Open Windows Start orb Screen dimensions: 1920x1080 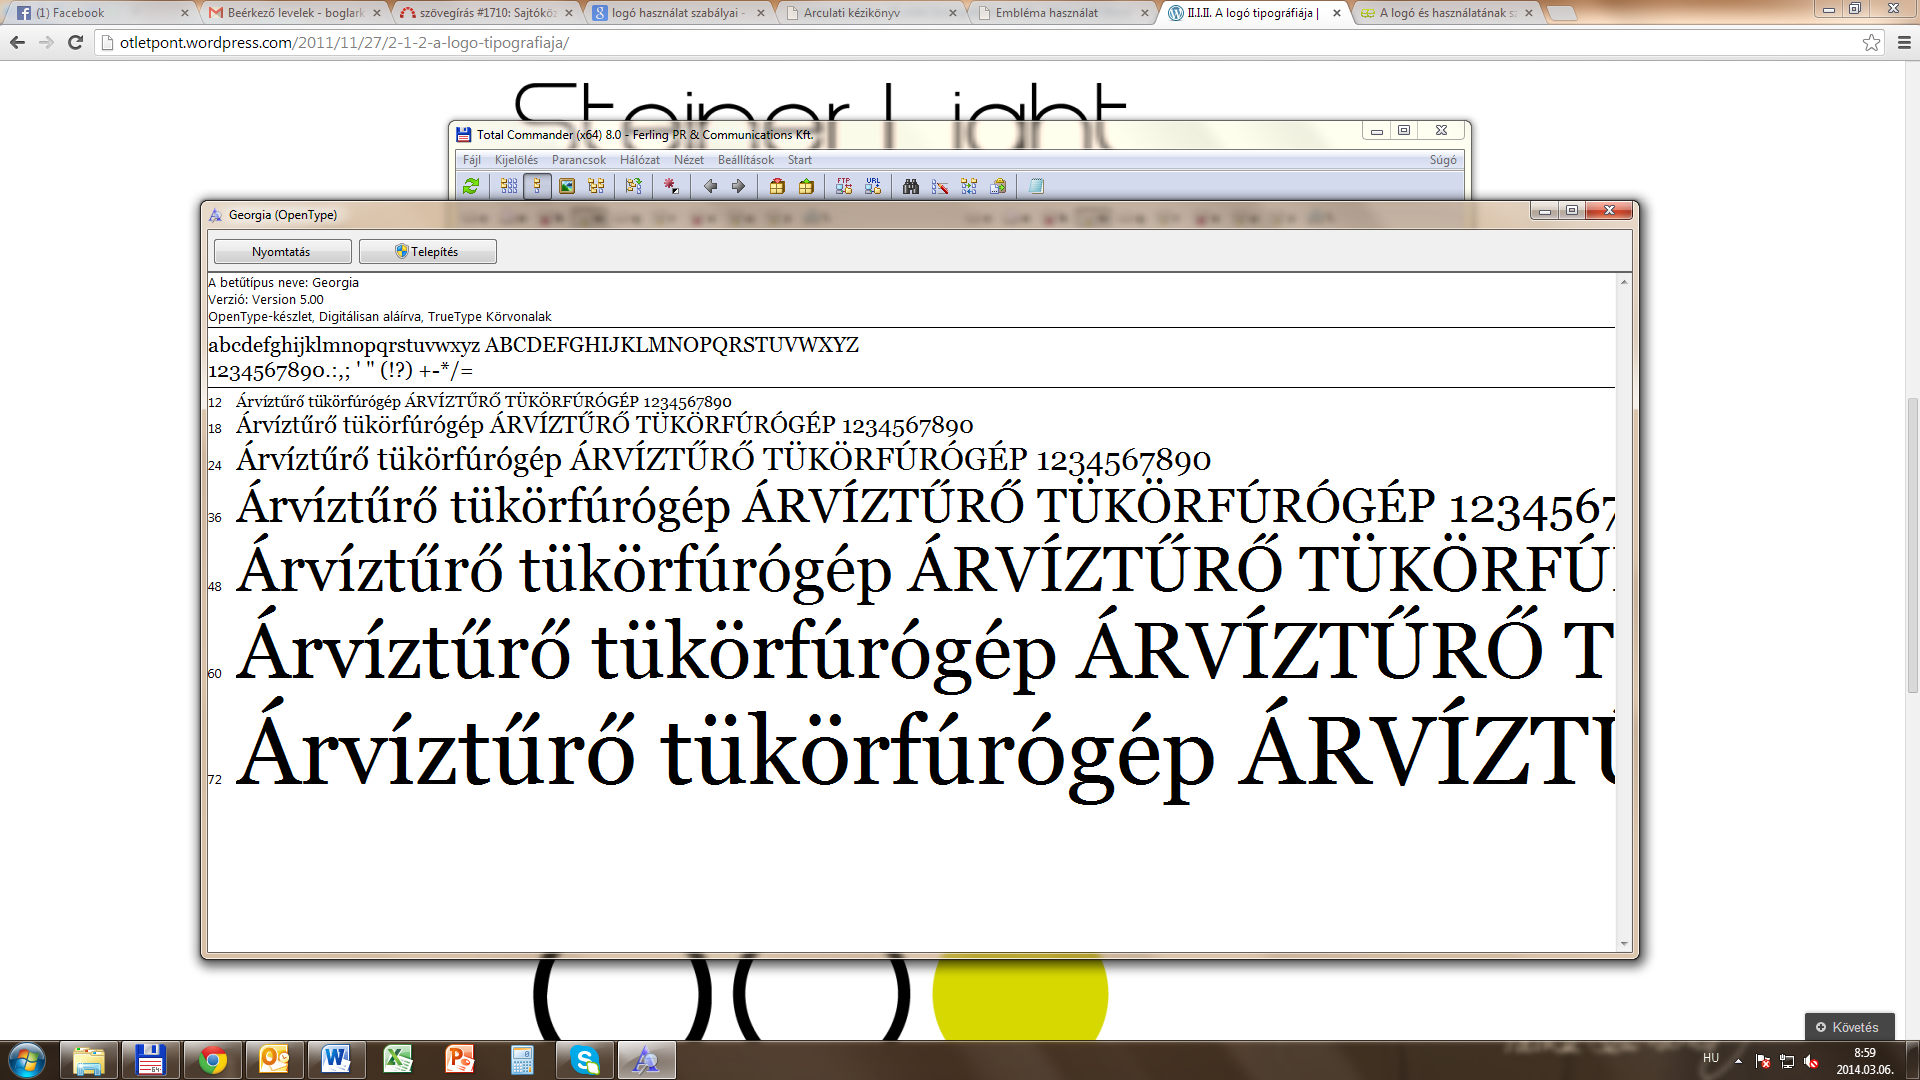point(27,1060)
